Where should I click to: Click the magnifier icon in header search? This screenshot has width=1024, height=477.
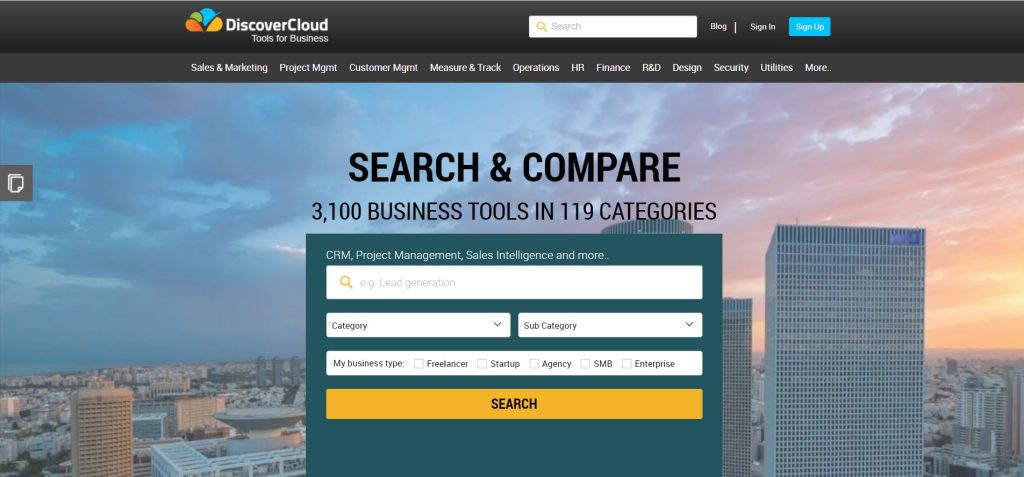pos(541,27)
